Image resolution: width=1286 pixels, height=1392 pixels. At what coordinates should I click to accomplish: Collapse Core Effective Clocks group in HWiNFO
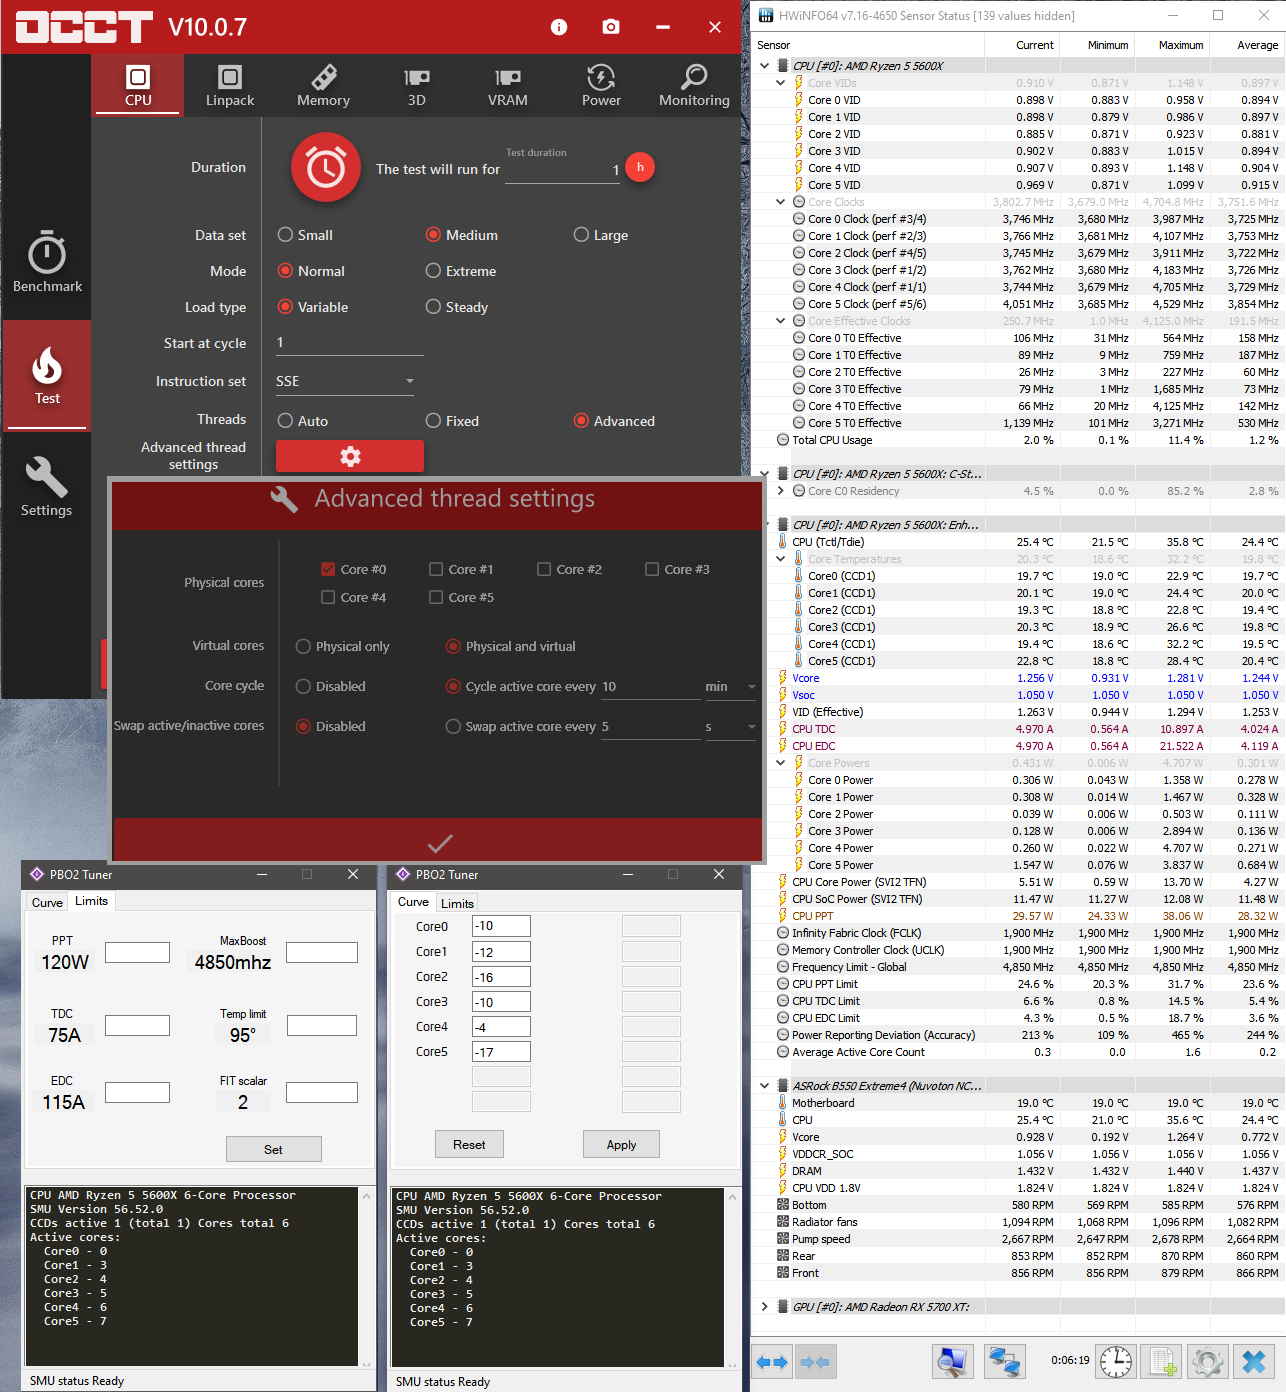coord(781,321)
